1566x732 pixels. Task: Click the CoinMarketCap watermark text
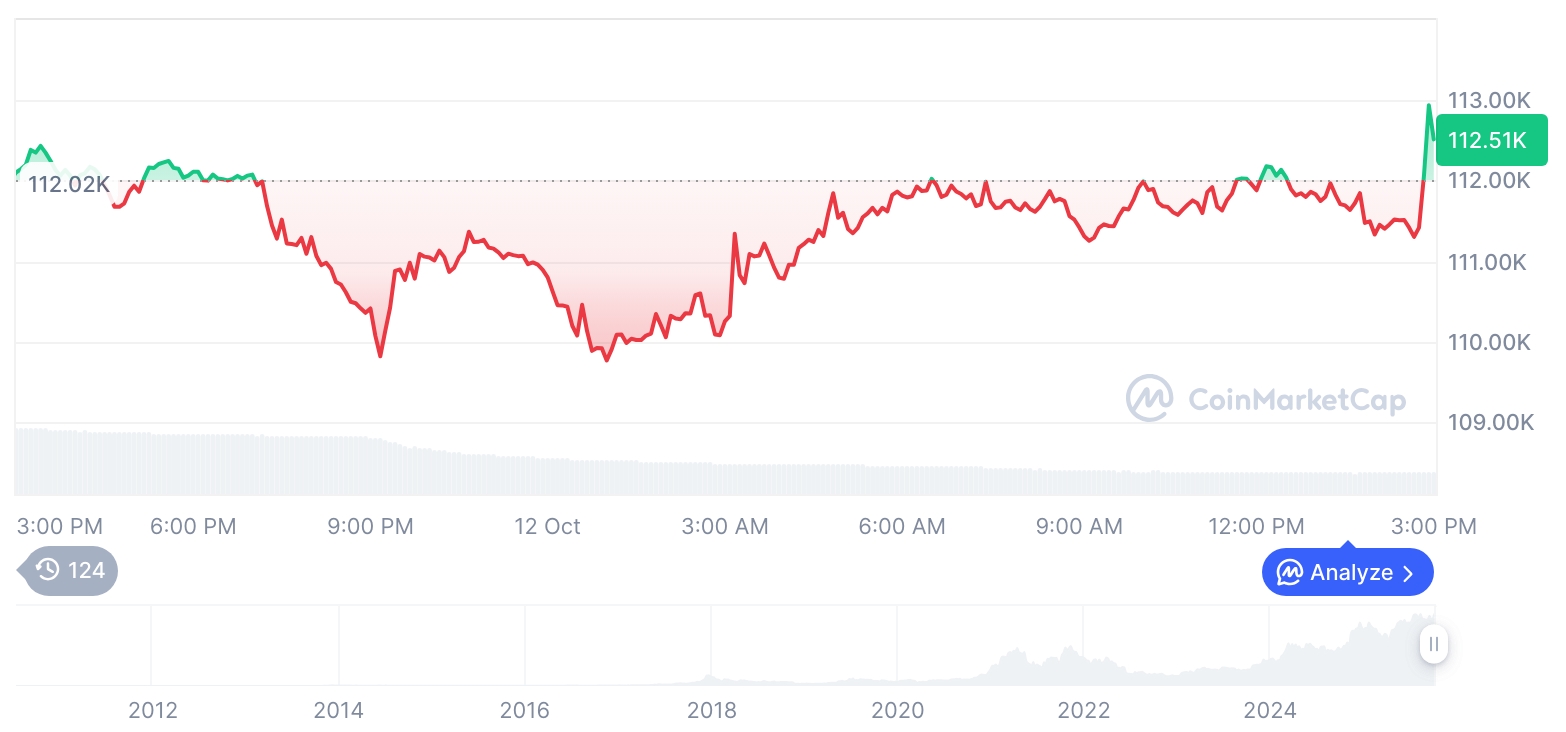pyautogui.click(x=1296, y=400)
